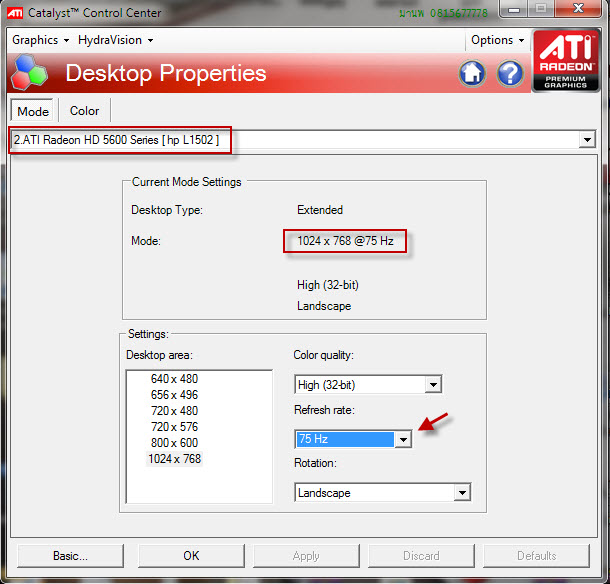Screen dimensions: 610x584
Task: Open the ATI Radeon HD 5600 display combo box
Action: pos(303,139)
